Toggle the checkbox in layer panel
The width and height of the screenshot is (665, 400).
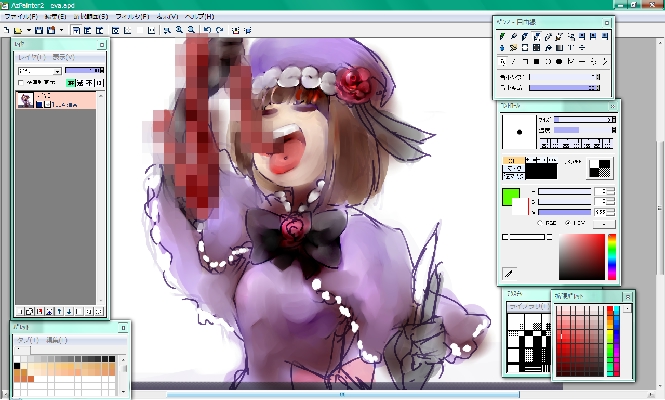tap(21, 83)
